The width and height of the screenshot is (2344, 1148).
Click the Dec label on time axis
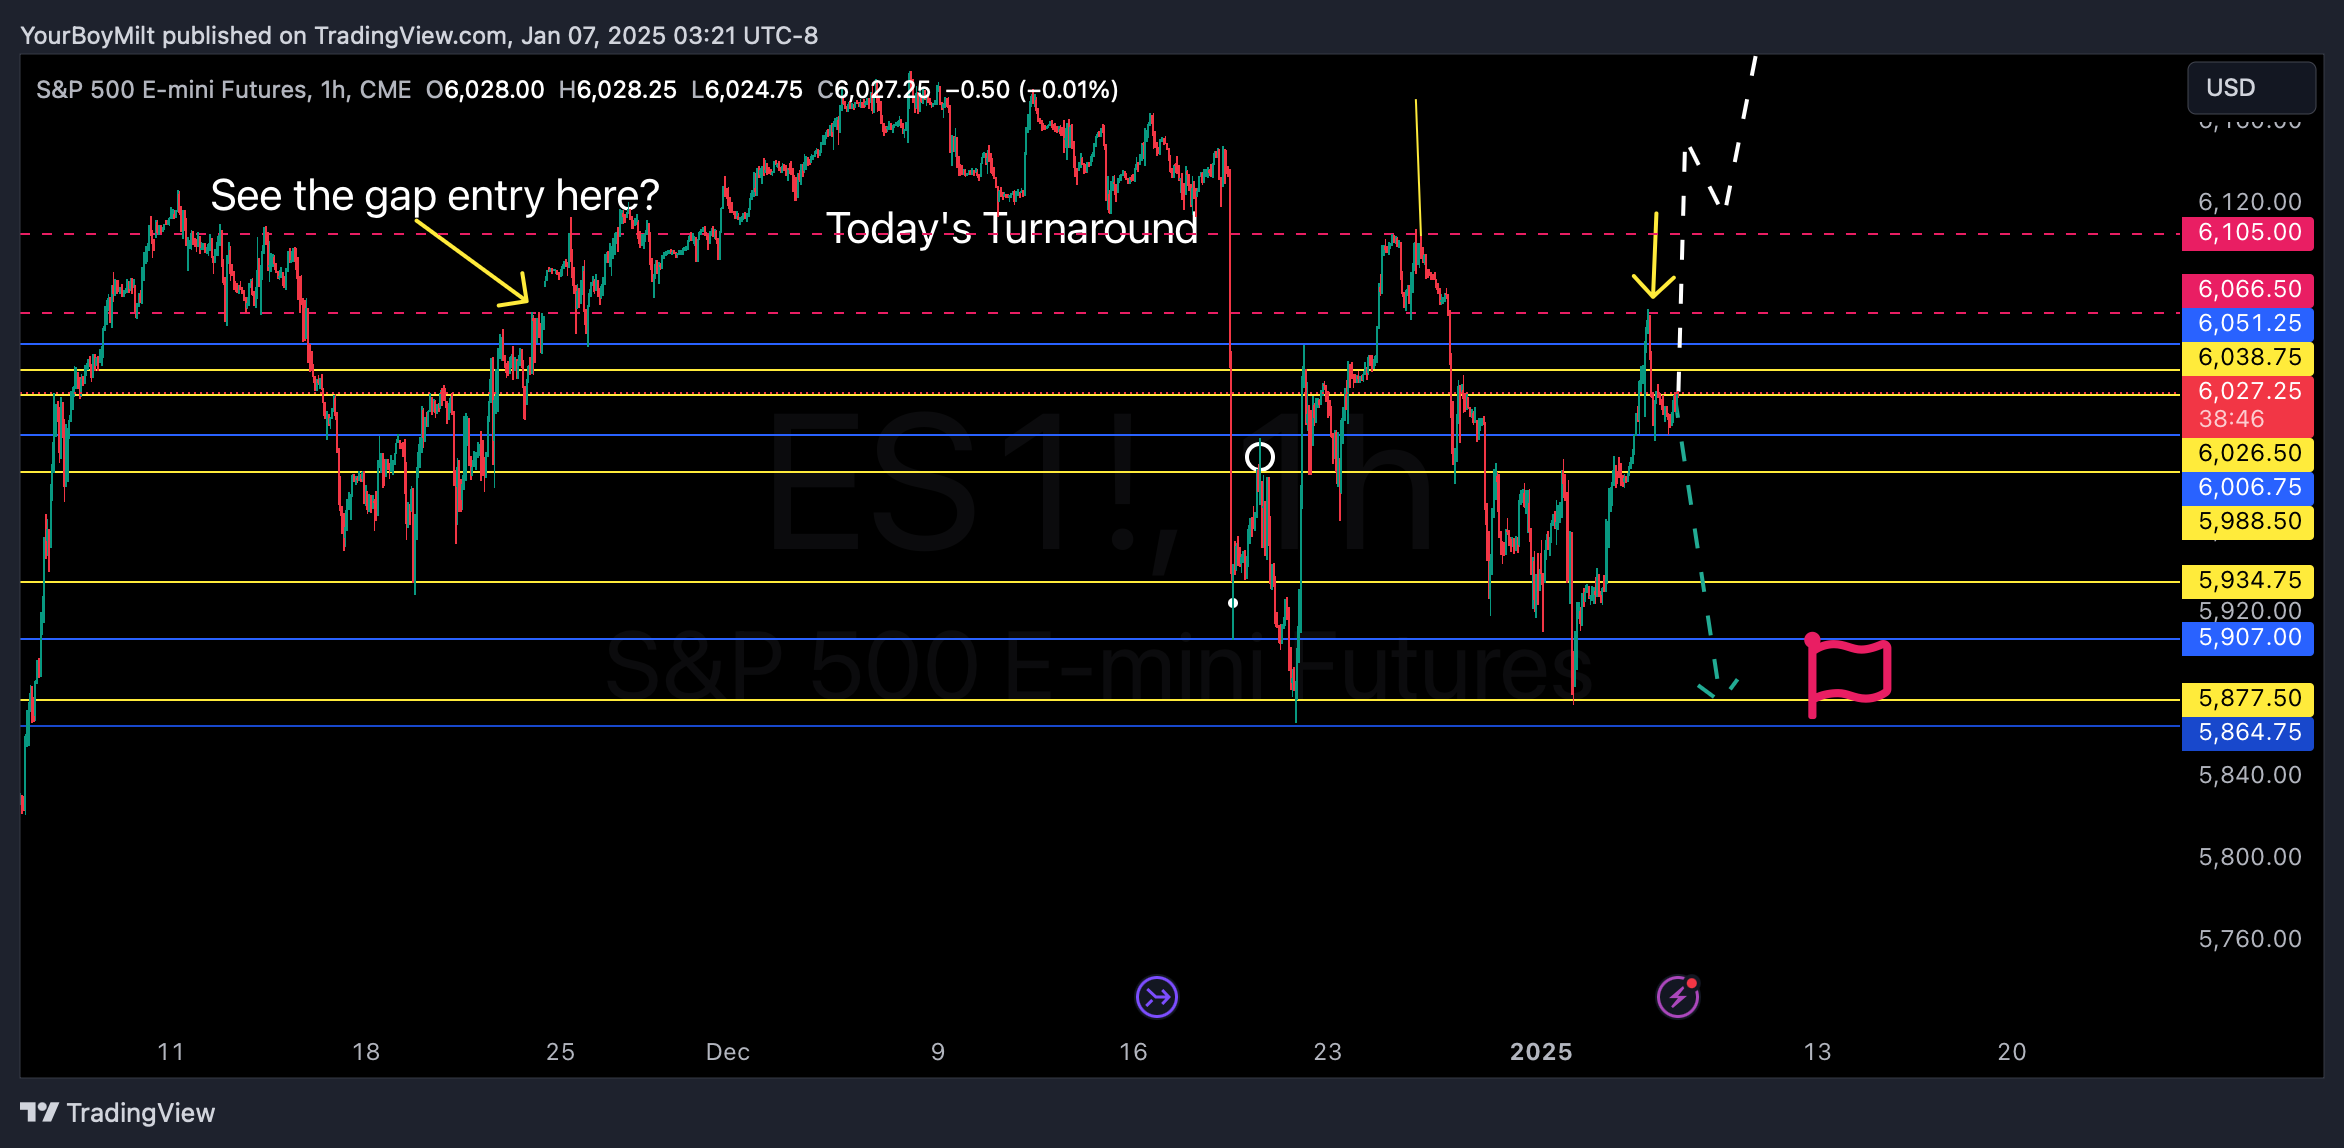coord(727,1052)
